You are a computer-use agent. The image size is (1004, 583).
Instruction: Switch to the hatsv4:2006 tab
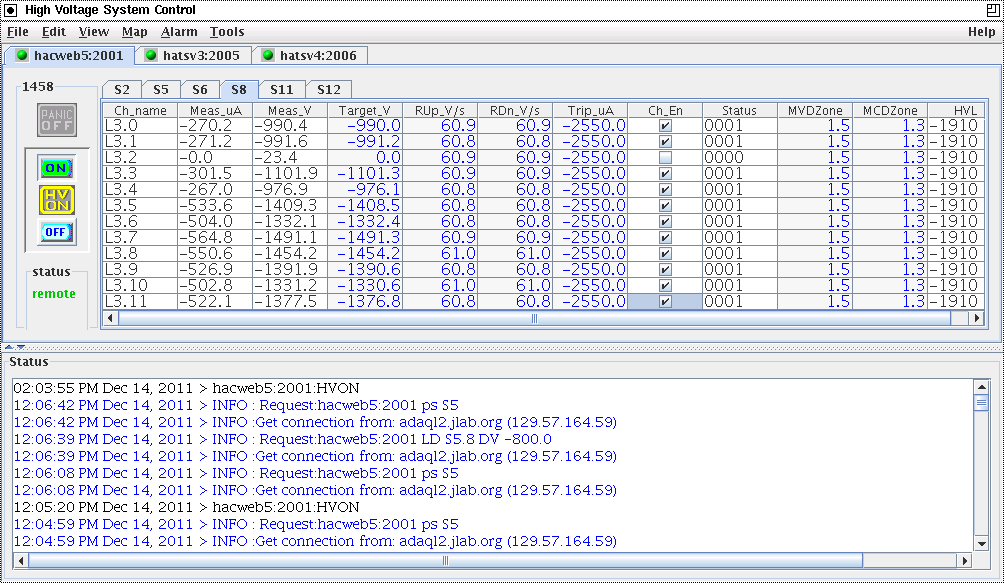coord(311,56)
